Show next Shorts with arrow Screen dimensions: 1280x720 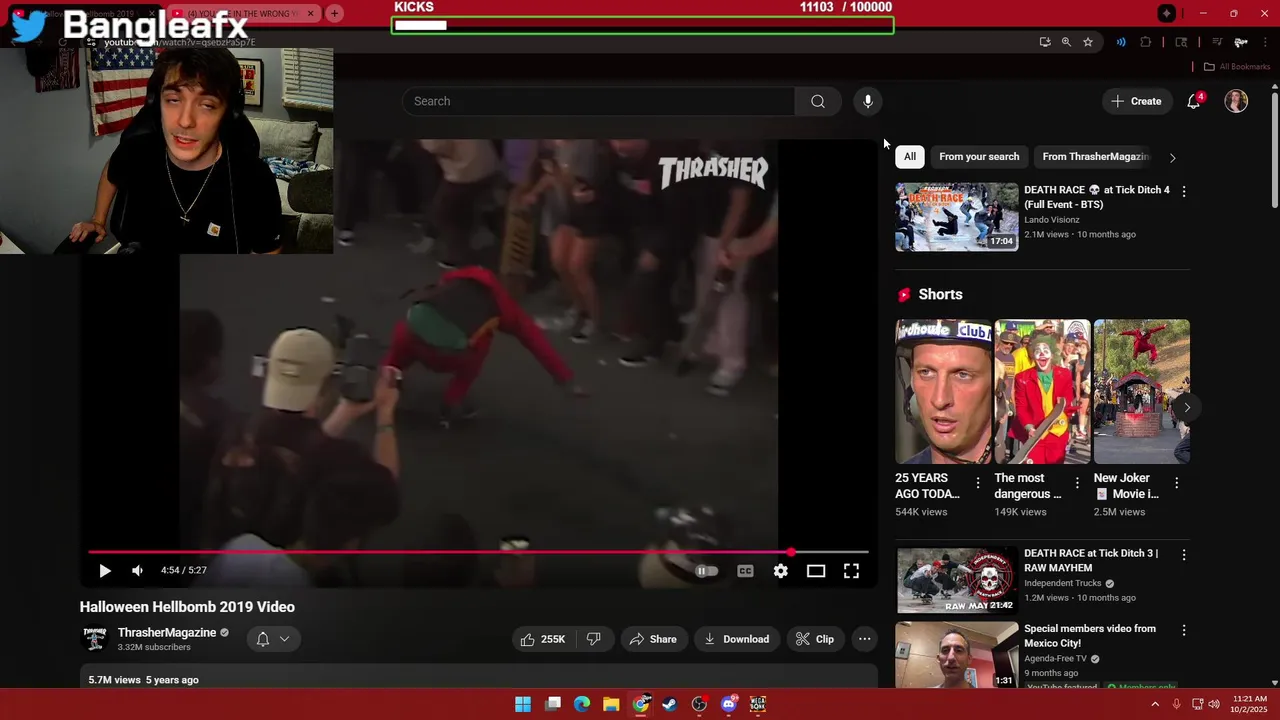click(x=1187, y=407)
